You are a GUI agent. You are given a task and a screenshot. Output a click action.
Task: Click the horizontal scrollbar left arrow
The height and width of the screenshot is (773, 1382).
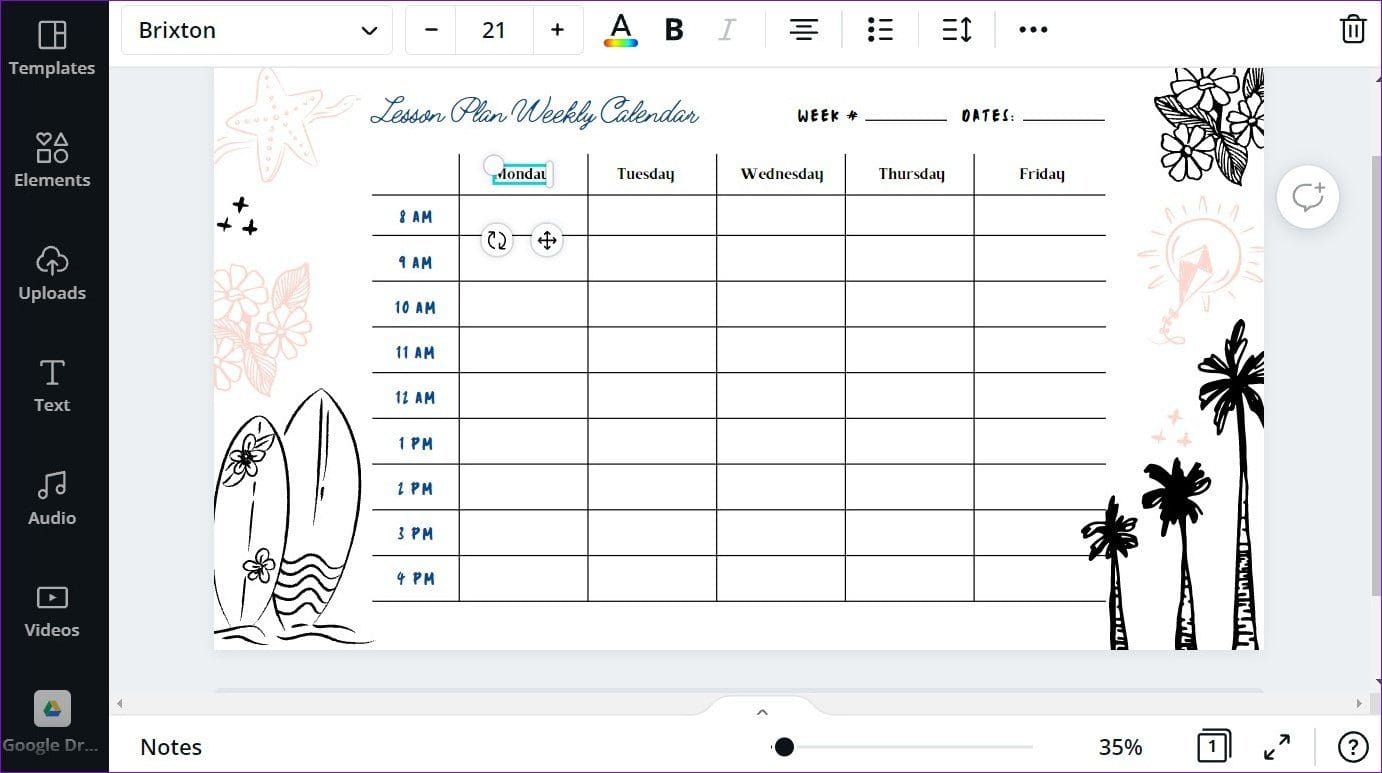(120, 704)
